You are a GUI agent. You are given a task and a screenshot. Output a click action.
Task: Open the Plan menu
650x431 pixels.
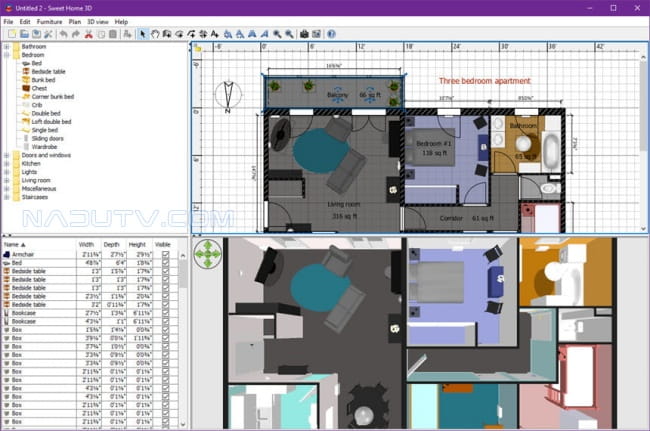click(x=75, y=22)
